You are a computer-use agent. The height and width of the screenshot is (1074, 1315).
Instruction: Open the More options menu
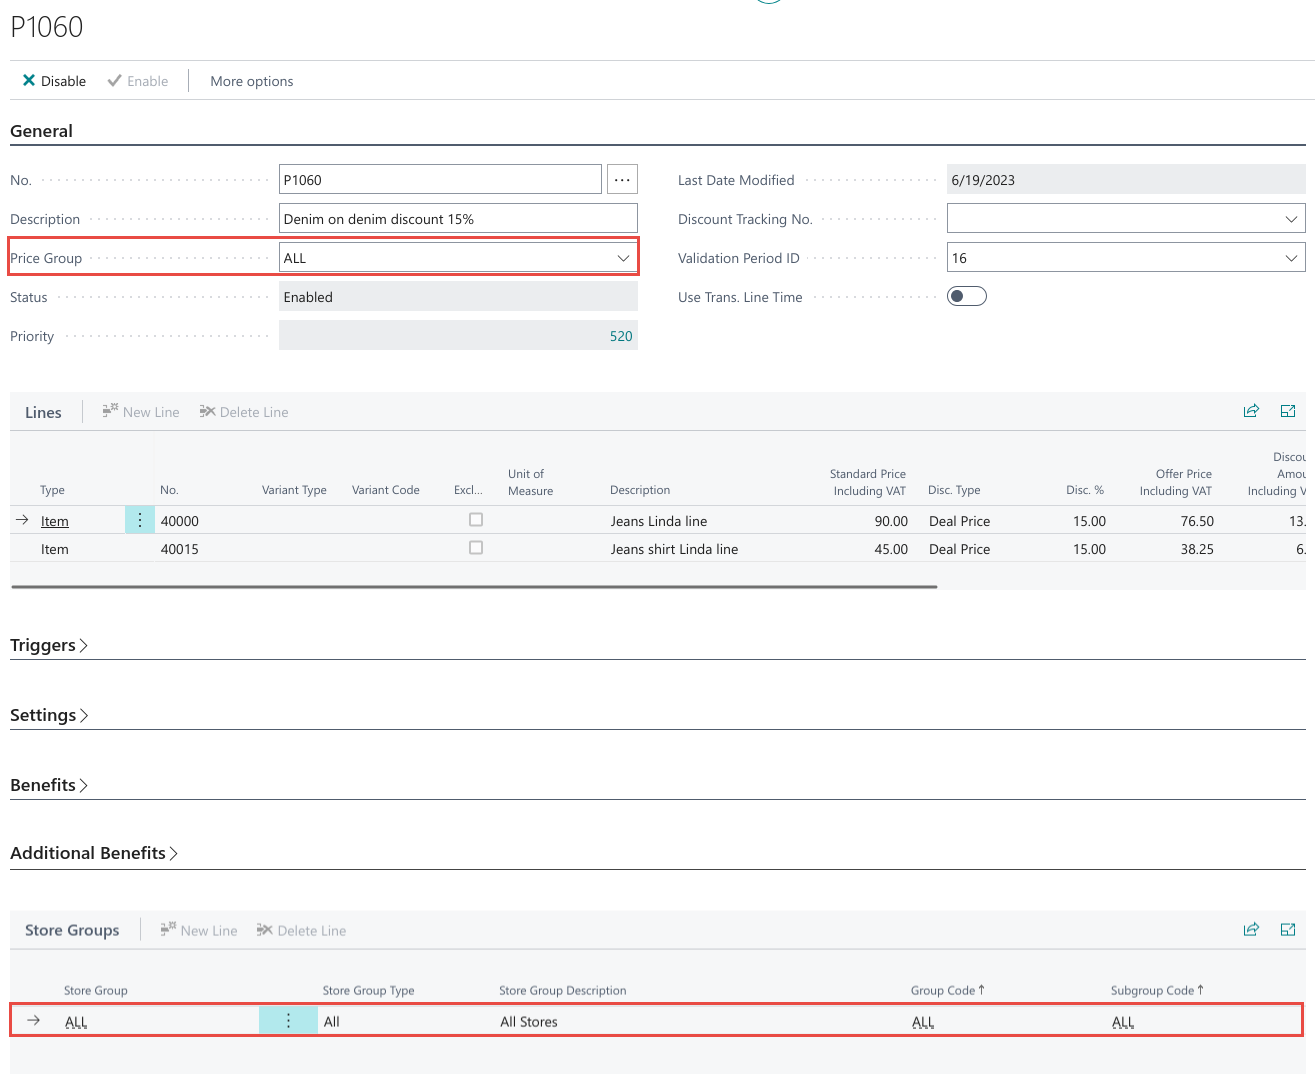pyautogui.click(x=251, y=81)
